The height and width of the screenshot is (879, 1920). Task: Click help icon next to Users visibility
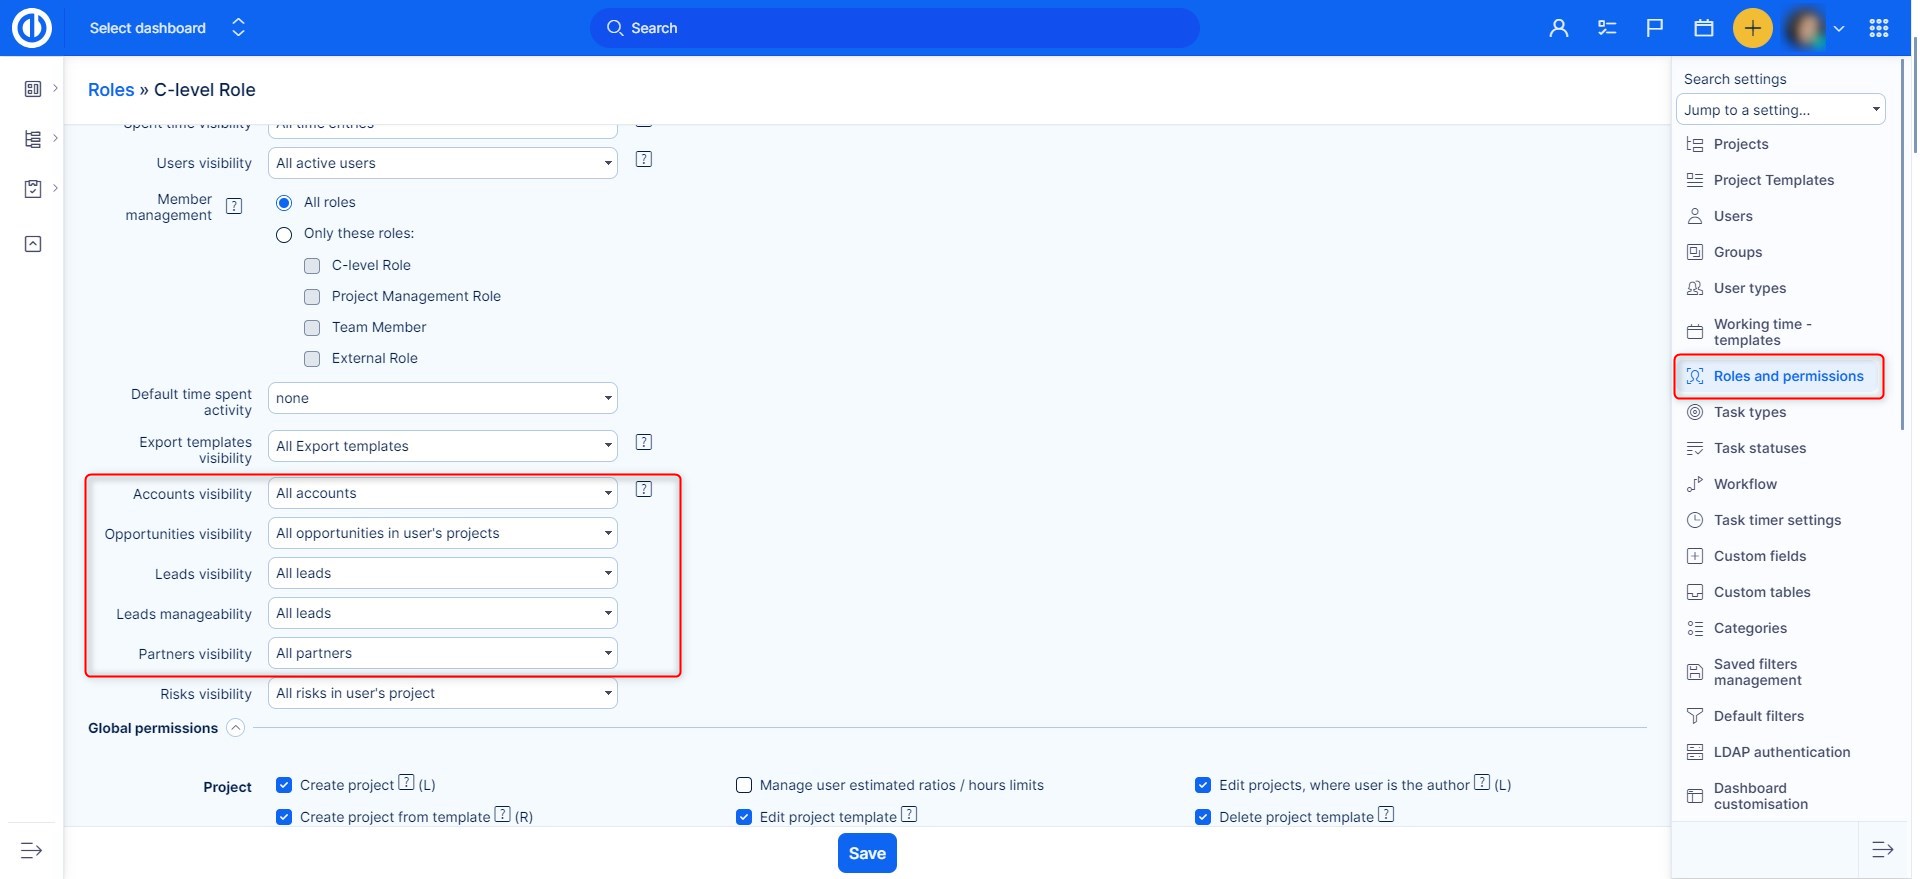pos(644,160)
